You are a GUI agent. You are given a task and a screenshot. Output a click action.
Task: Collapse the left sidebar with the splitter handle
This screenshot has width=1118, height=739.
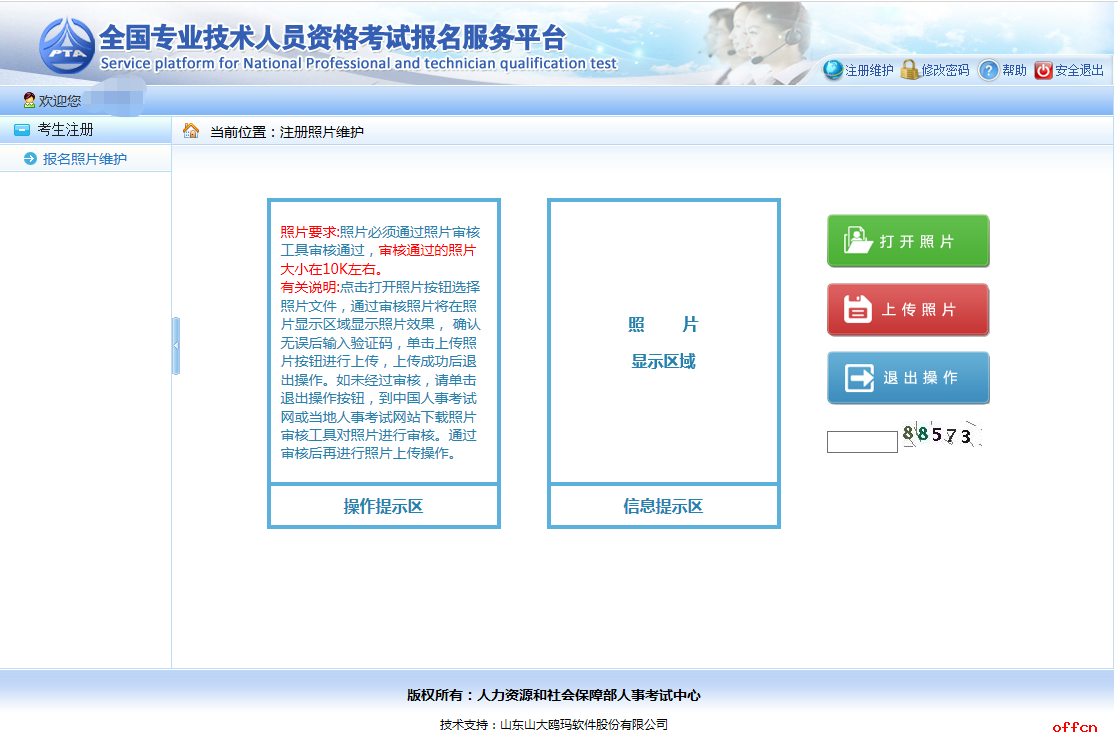[x=175, y=346]
